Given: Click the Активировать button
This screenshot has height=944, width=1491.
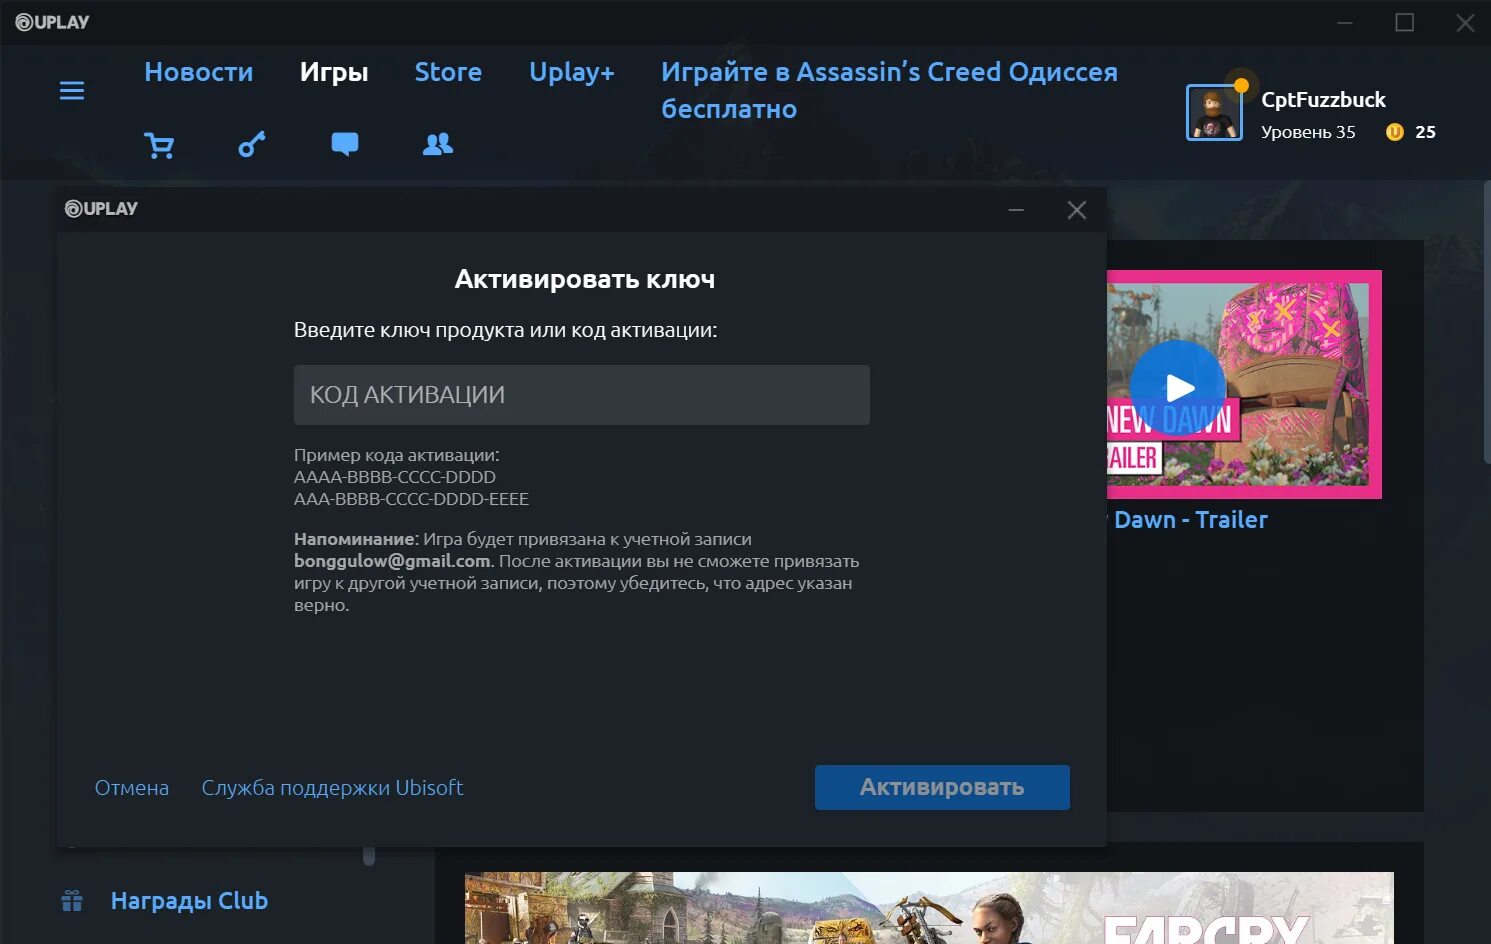Looking at the screenshot, I should pos(942,787).
